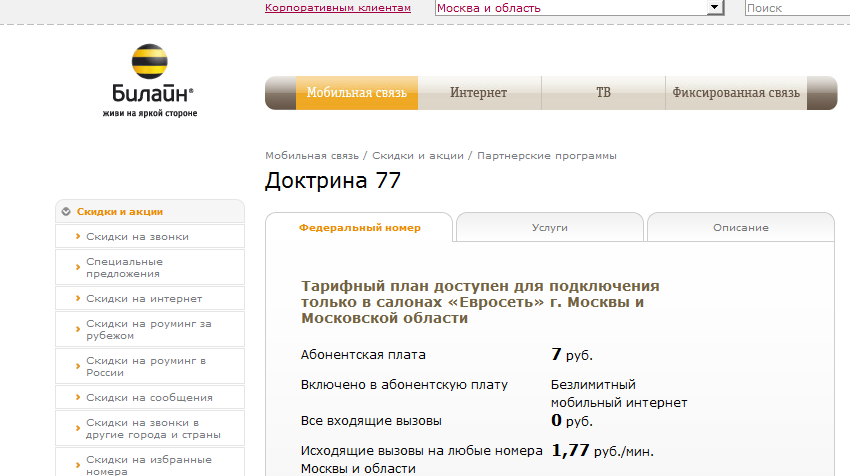
Task: Open Скидки на роуминг за рубежом
Action: pyautogui.click(x=150, y=329)
